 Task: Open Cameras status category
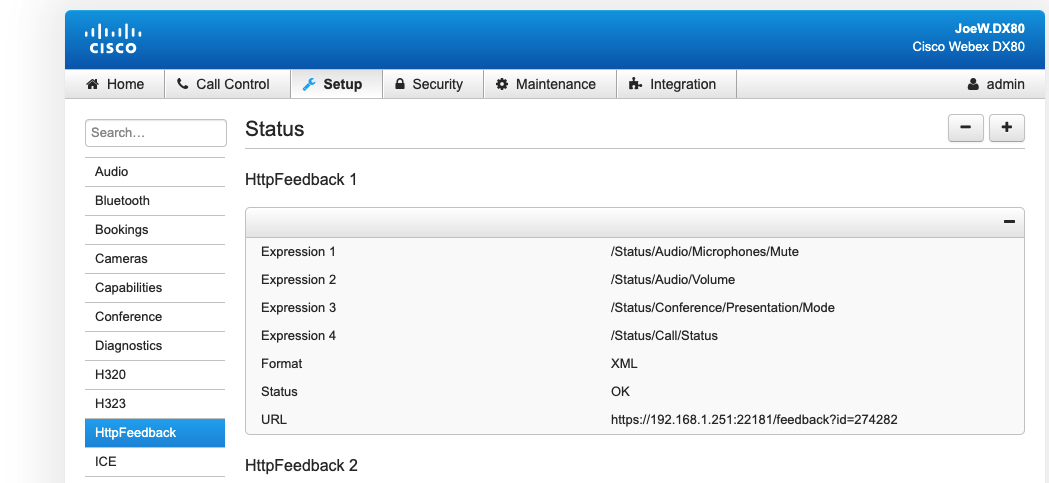pos(155,259)
